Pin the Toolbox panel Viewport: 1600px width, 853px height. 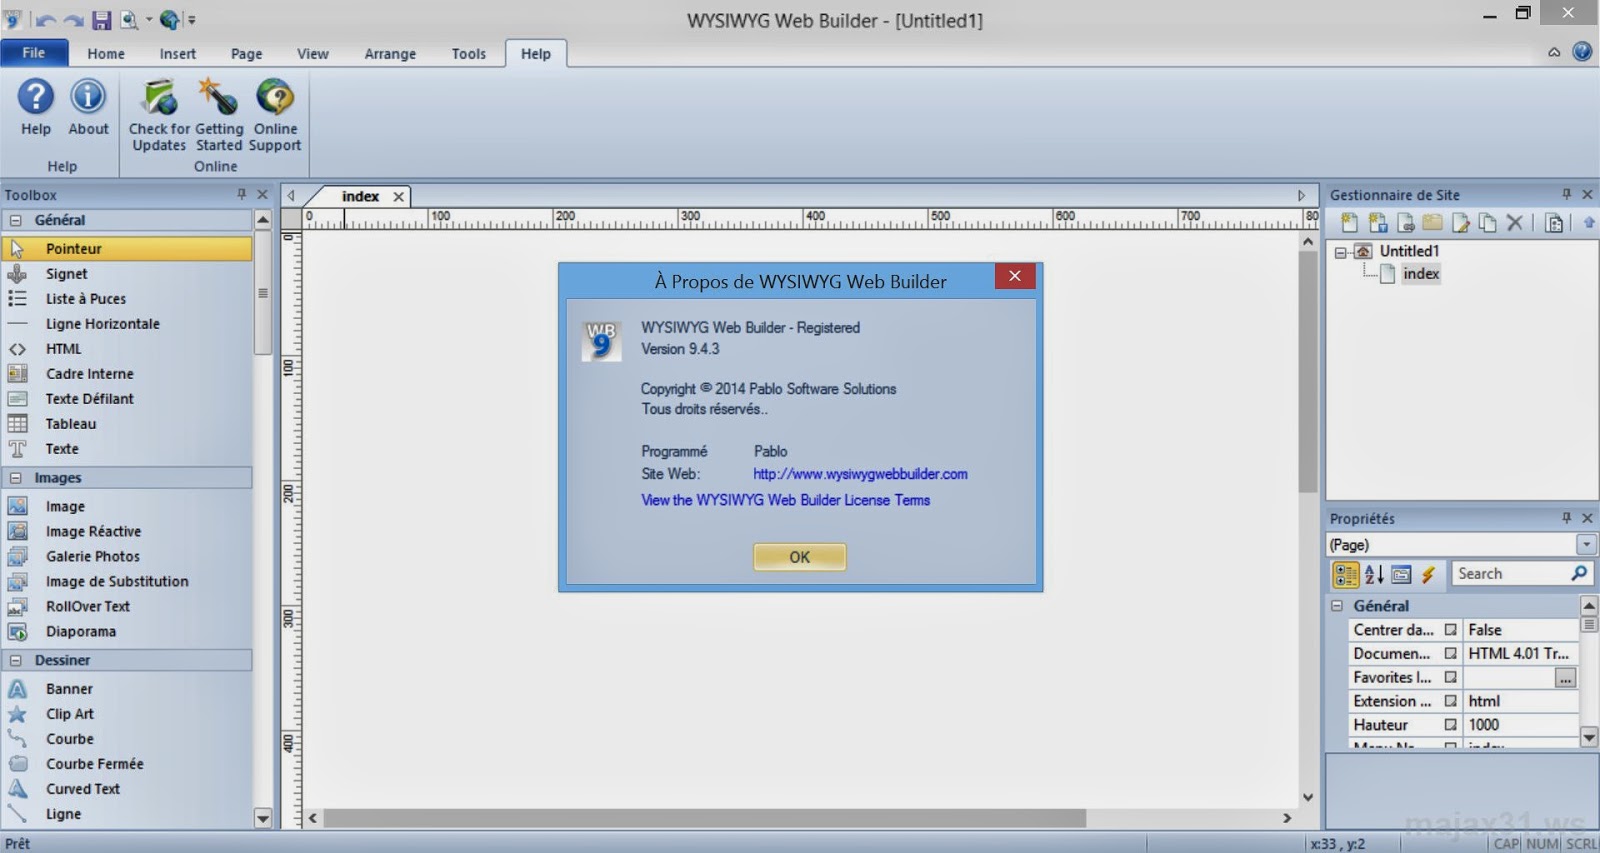241,194
